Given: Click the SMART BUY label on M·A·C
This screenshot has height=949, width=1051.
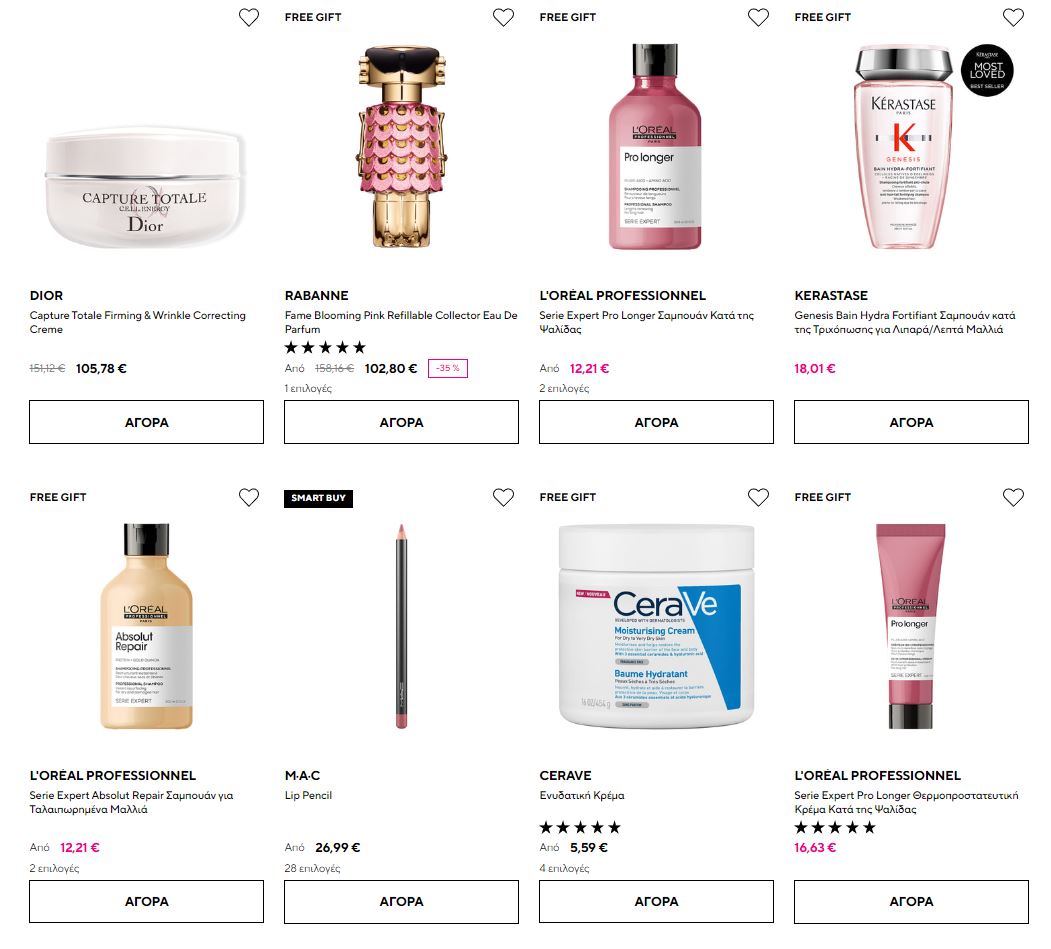Looking at the screenshot, I should pos(318,498).
